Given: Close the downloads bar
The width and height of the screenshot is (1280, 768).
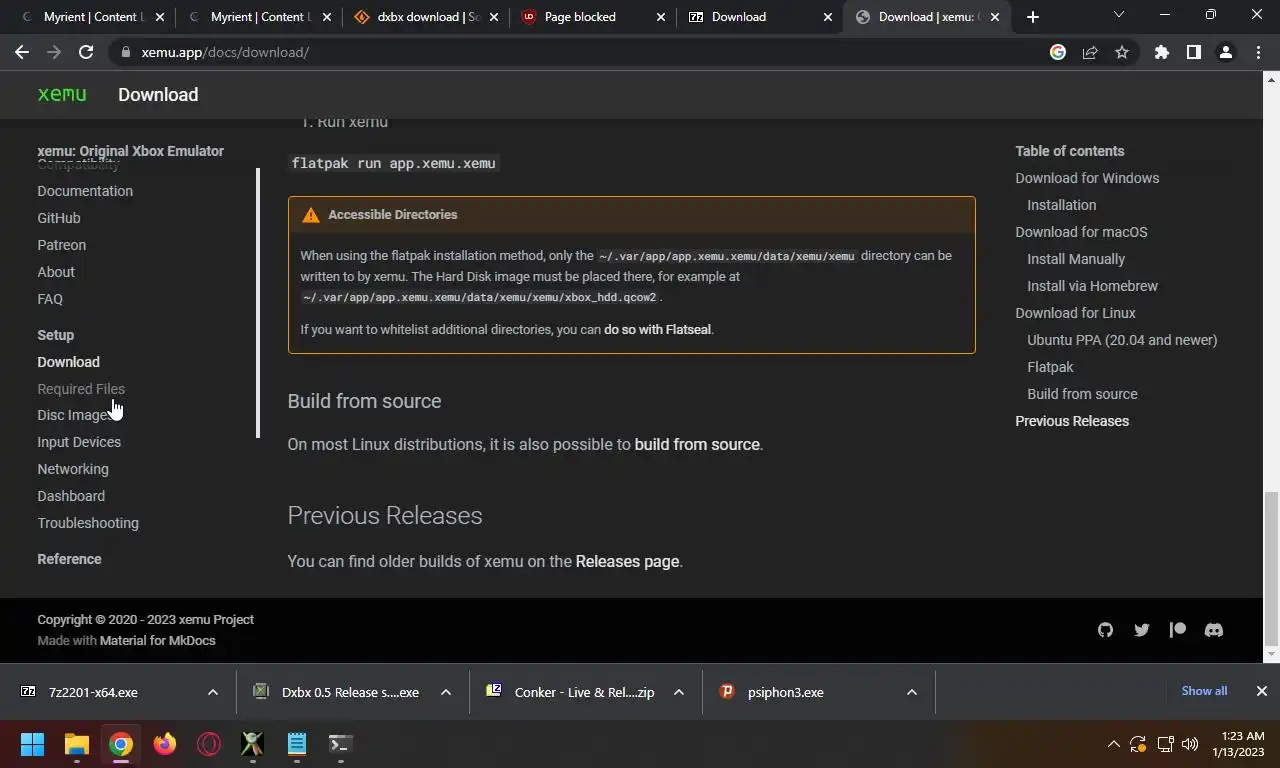Looking at the screenshot, I should [1262, 691].
